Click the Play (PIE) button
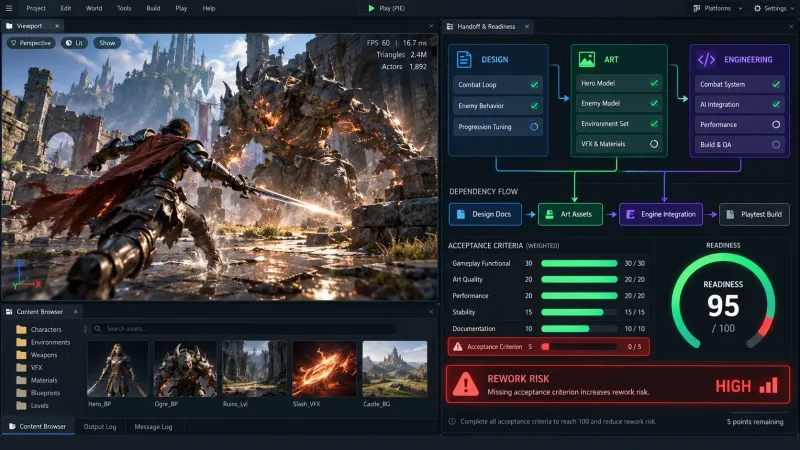Image resolution: width=800 pixels, height=450 pixels. [x=386, y=8]
